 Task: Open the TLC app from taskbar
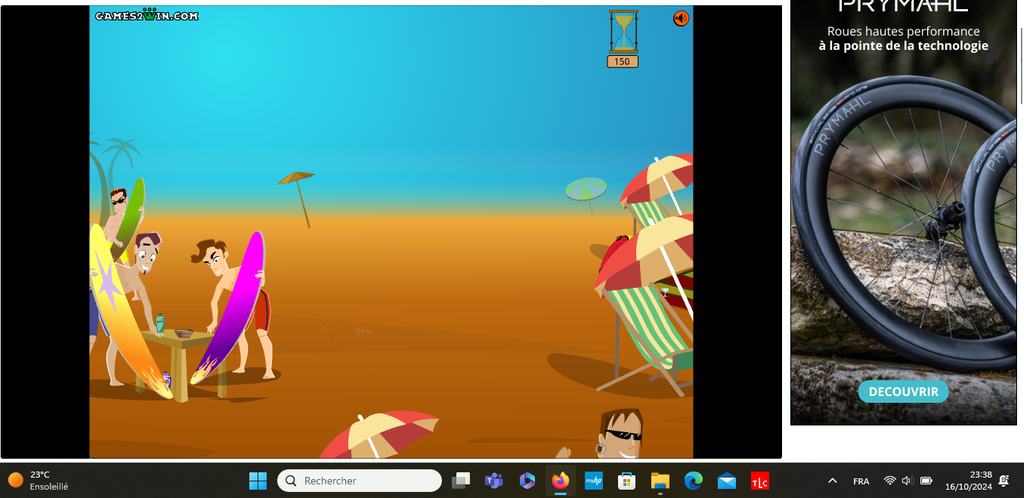pos(760,481)
